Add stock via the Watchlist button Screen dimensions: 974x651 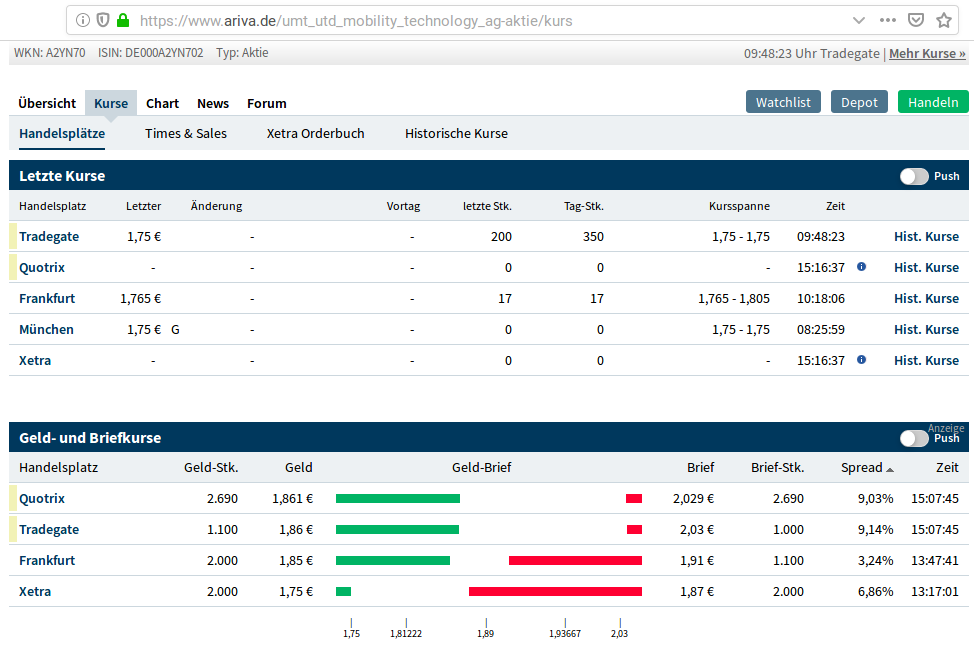point(783,102)
